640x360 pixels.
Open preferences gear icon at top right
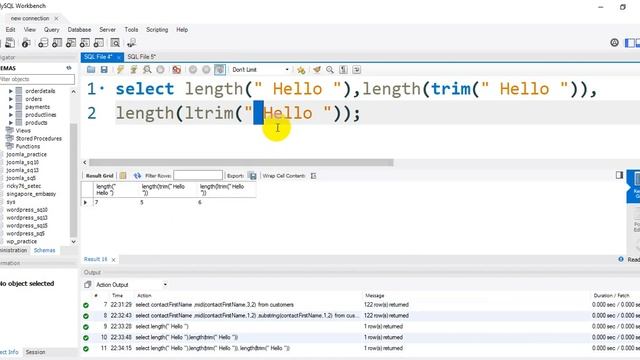[x=614, y=42]
